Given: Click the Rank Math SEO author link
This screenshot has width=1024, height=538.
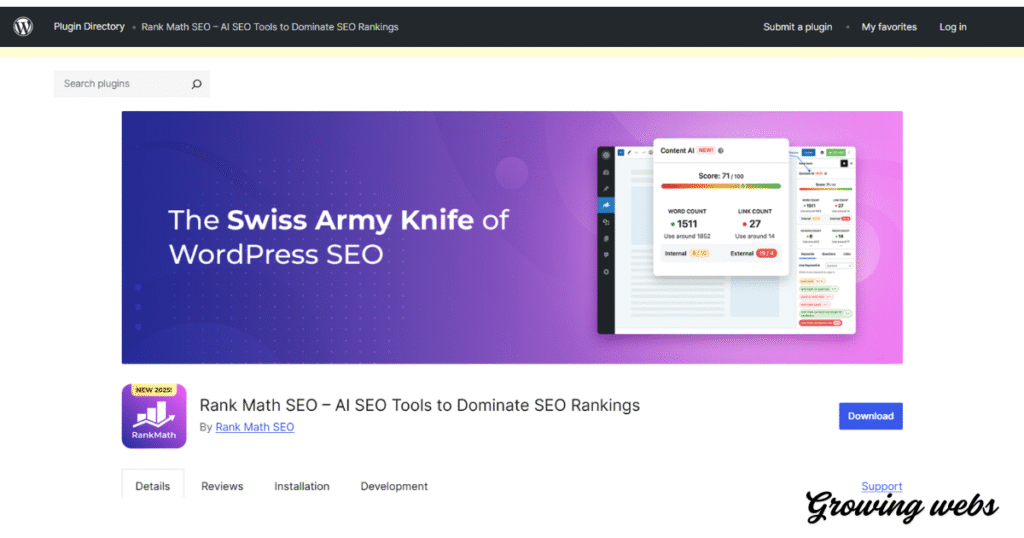Looking at the screenshot, I should 255,427.
